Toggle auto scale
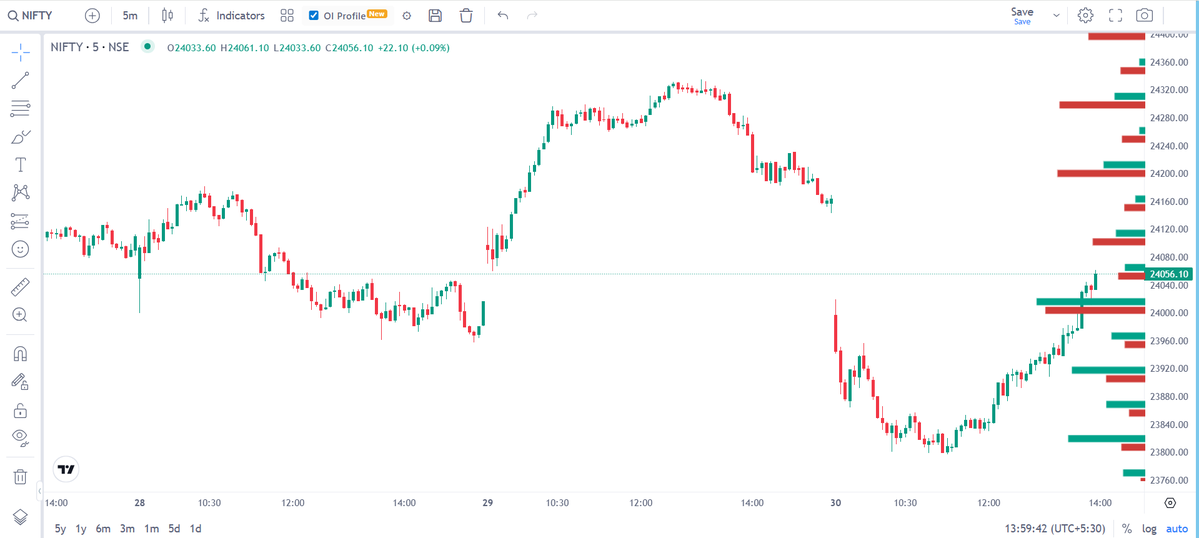Image resolution: width=1199 pixels, height=538 pixels. [x=1178, y=528]
